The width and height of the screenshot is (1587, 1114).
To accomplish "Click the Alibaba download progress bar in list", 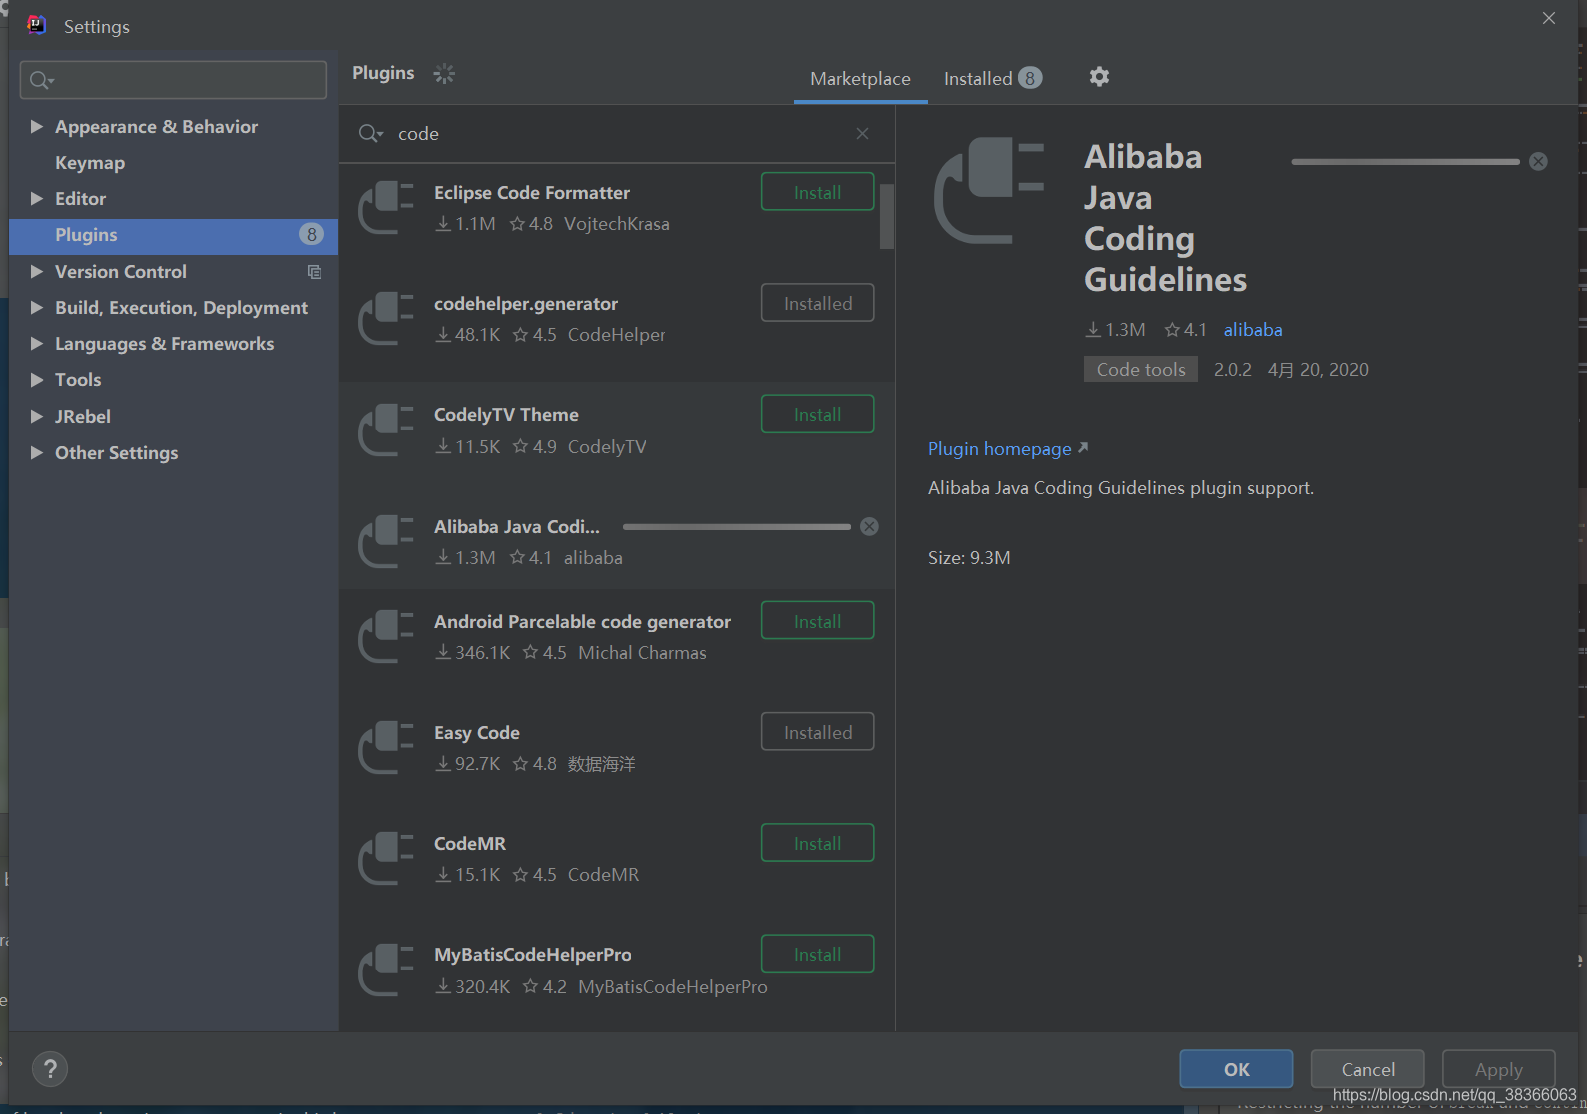I will [x=737, y=527].
